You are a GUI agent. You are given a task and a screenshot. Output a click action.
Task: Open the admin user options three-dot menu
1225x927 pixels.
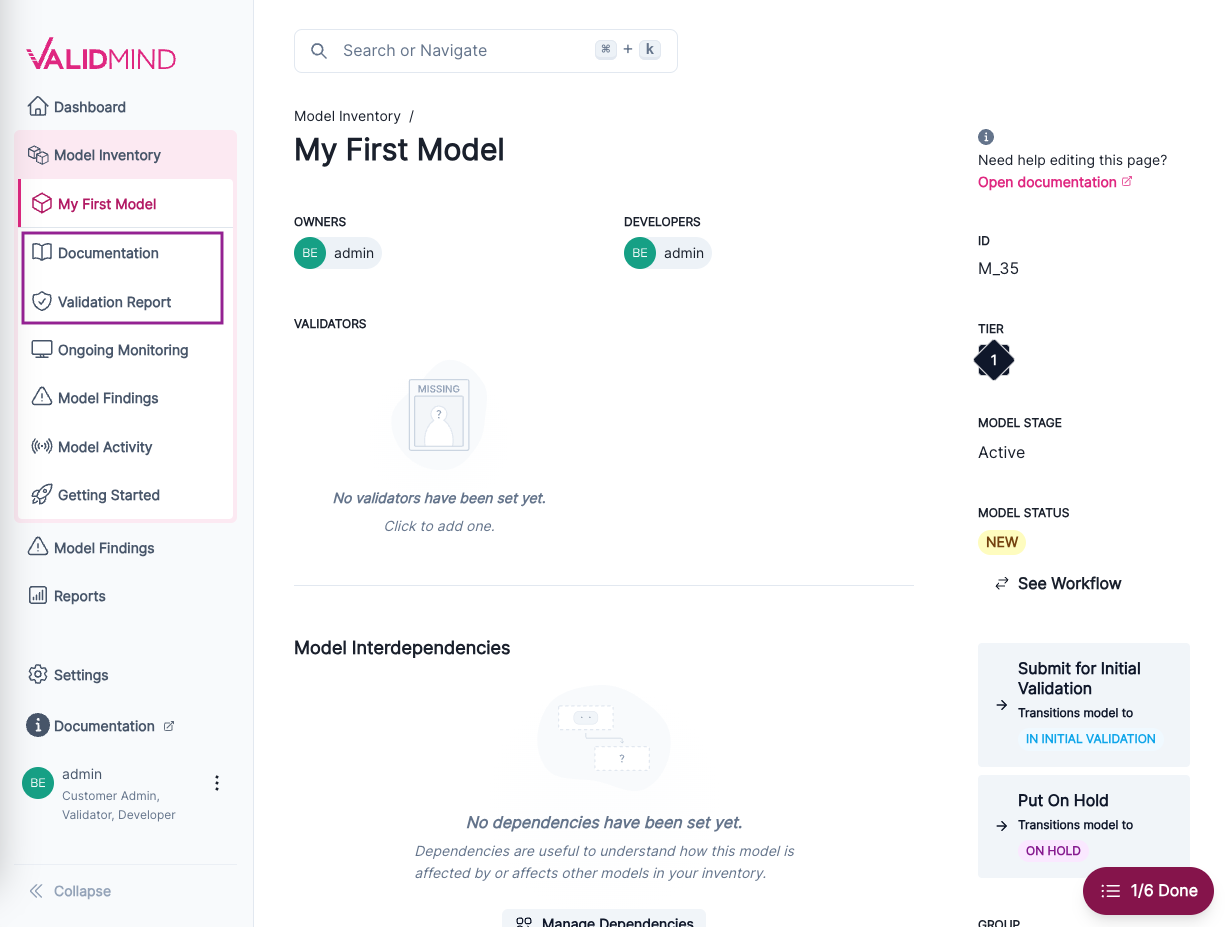pyautogui.click(x=217, y=782)
